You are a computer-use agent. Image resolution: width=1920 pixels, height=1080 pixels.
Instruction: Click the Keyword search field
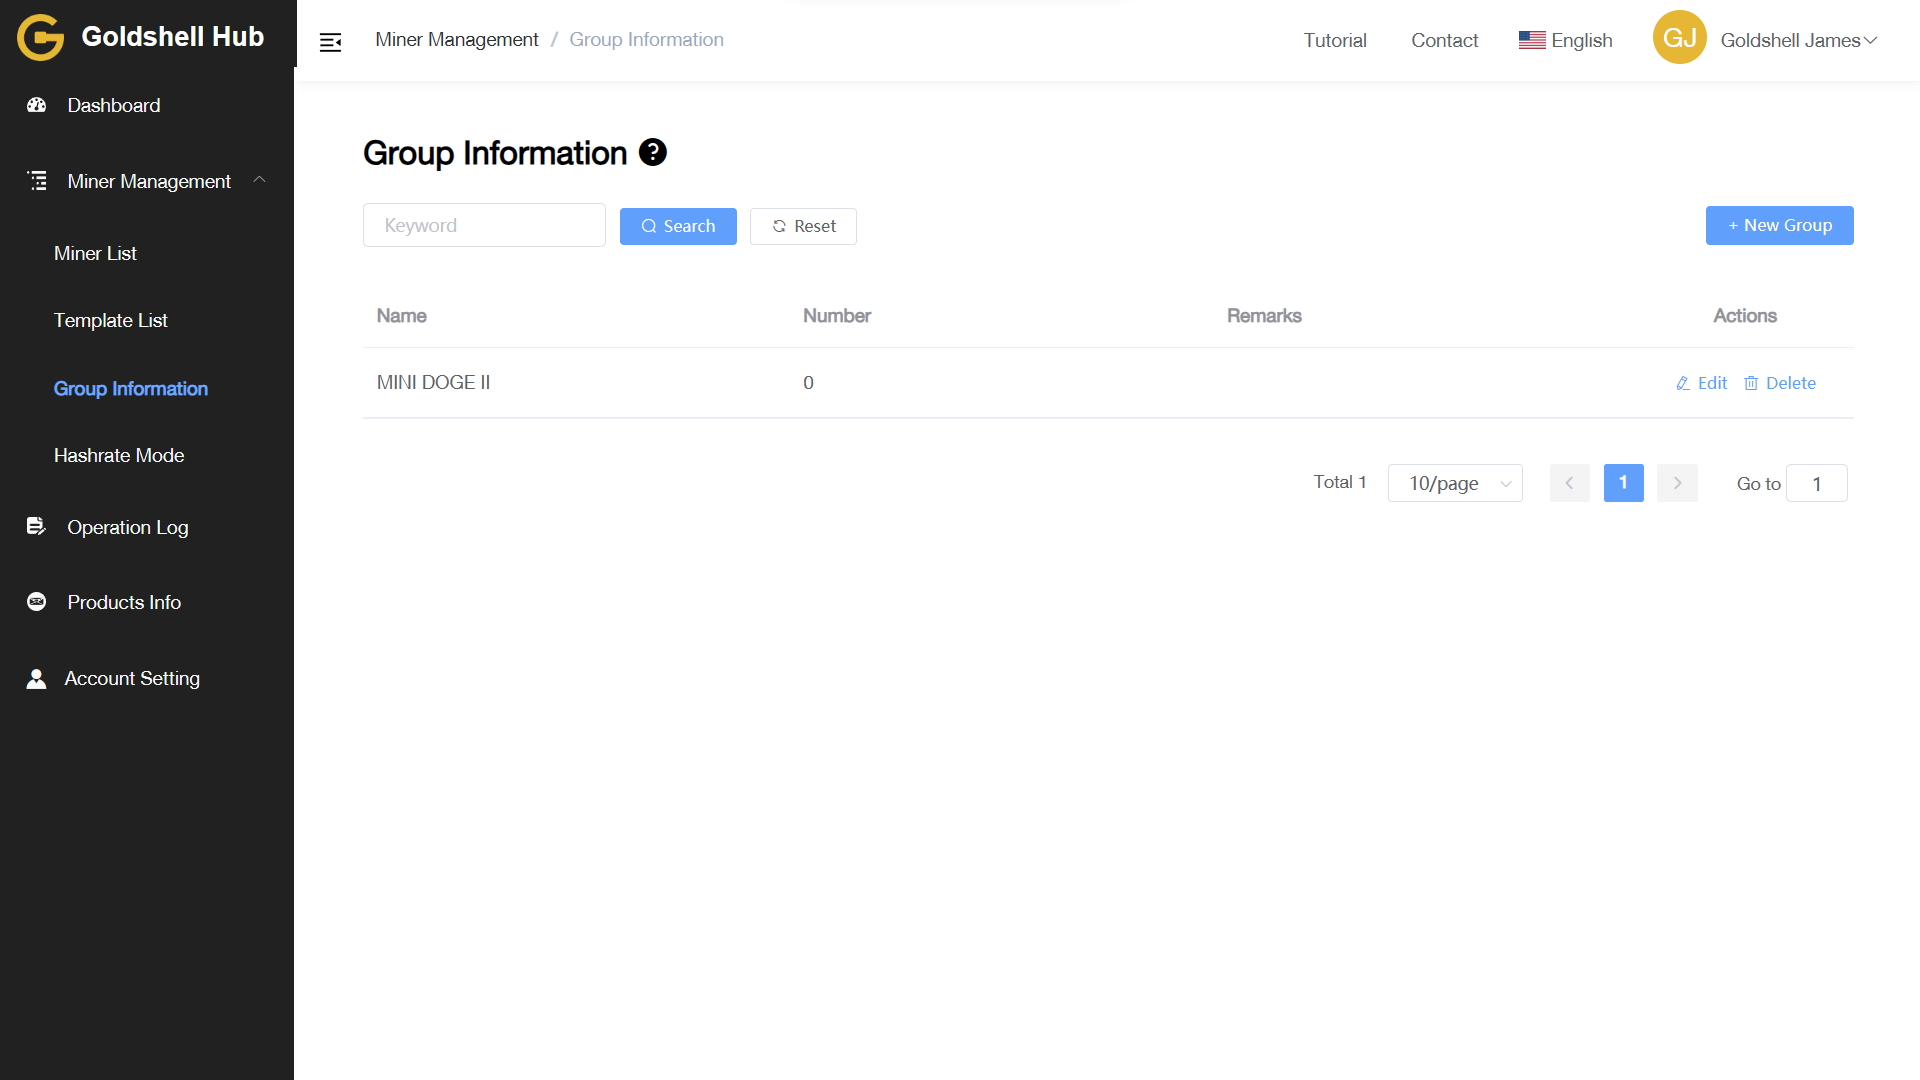tap(484, 225)
